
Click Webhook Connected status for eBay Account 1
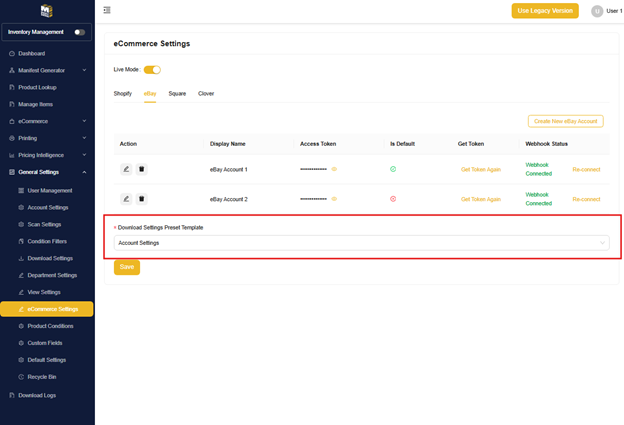click(538, 169)
